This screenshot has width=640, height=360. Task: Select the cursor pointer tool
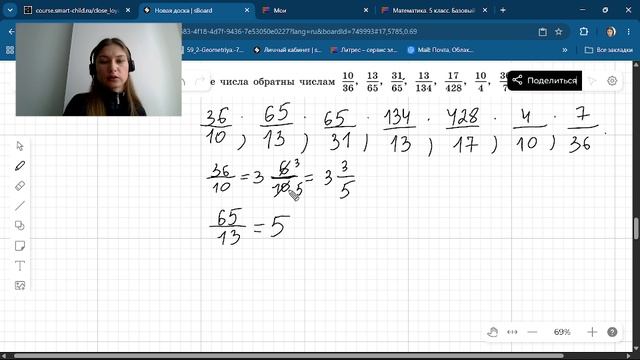pos(20,146)
